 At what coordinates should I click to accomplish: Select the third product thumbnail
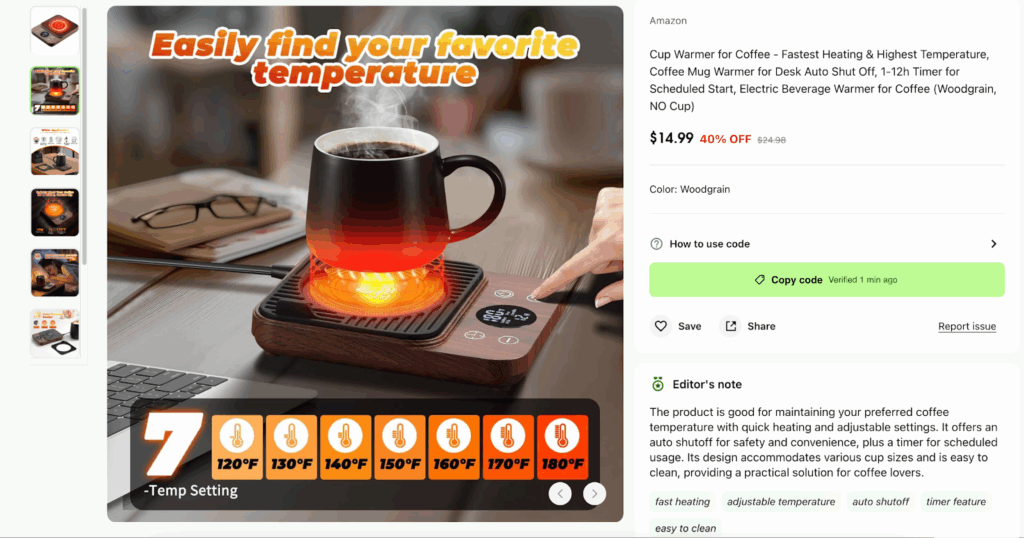[x=55, y=151]
